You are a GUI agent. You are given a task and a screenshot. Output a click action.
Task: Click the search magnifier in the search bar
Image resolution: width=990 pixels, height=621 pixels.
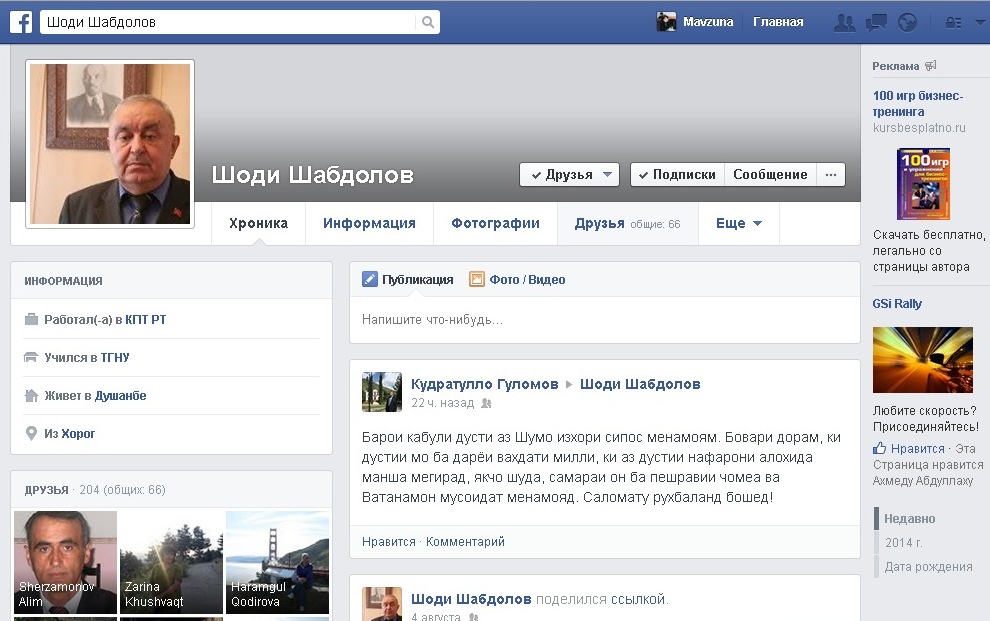point(428,20)
